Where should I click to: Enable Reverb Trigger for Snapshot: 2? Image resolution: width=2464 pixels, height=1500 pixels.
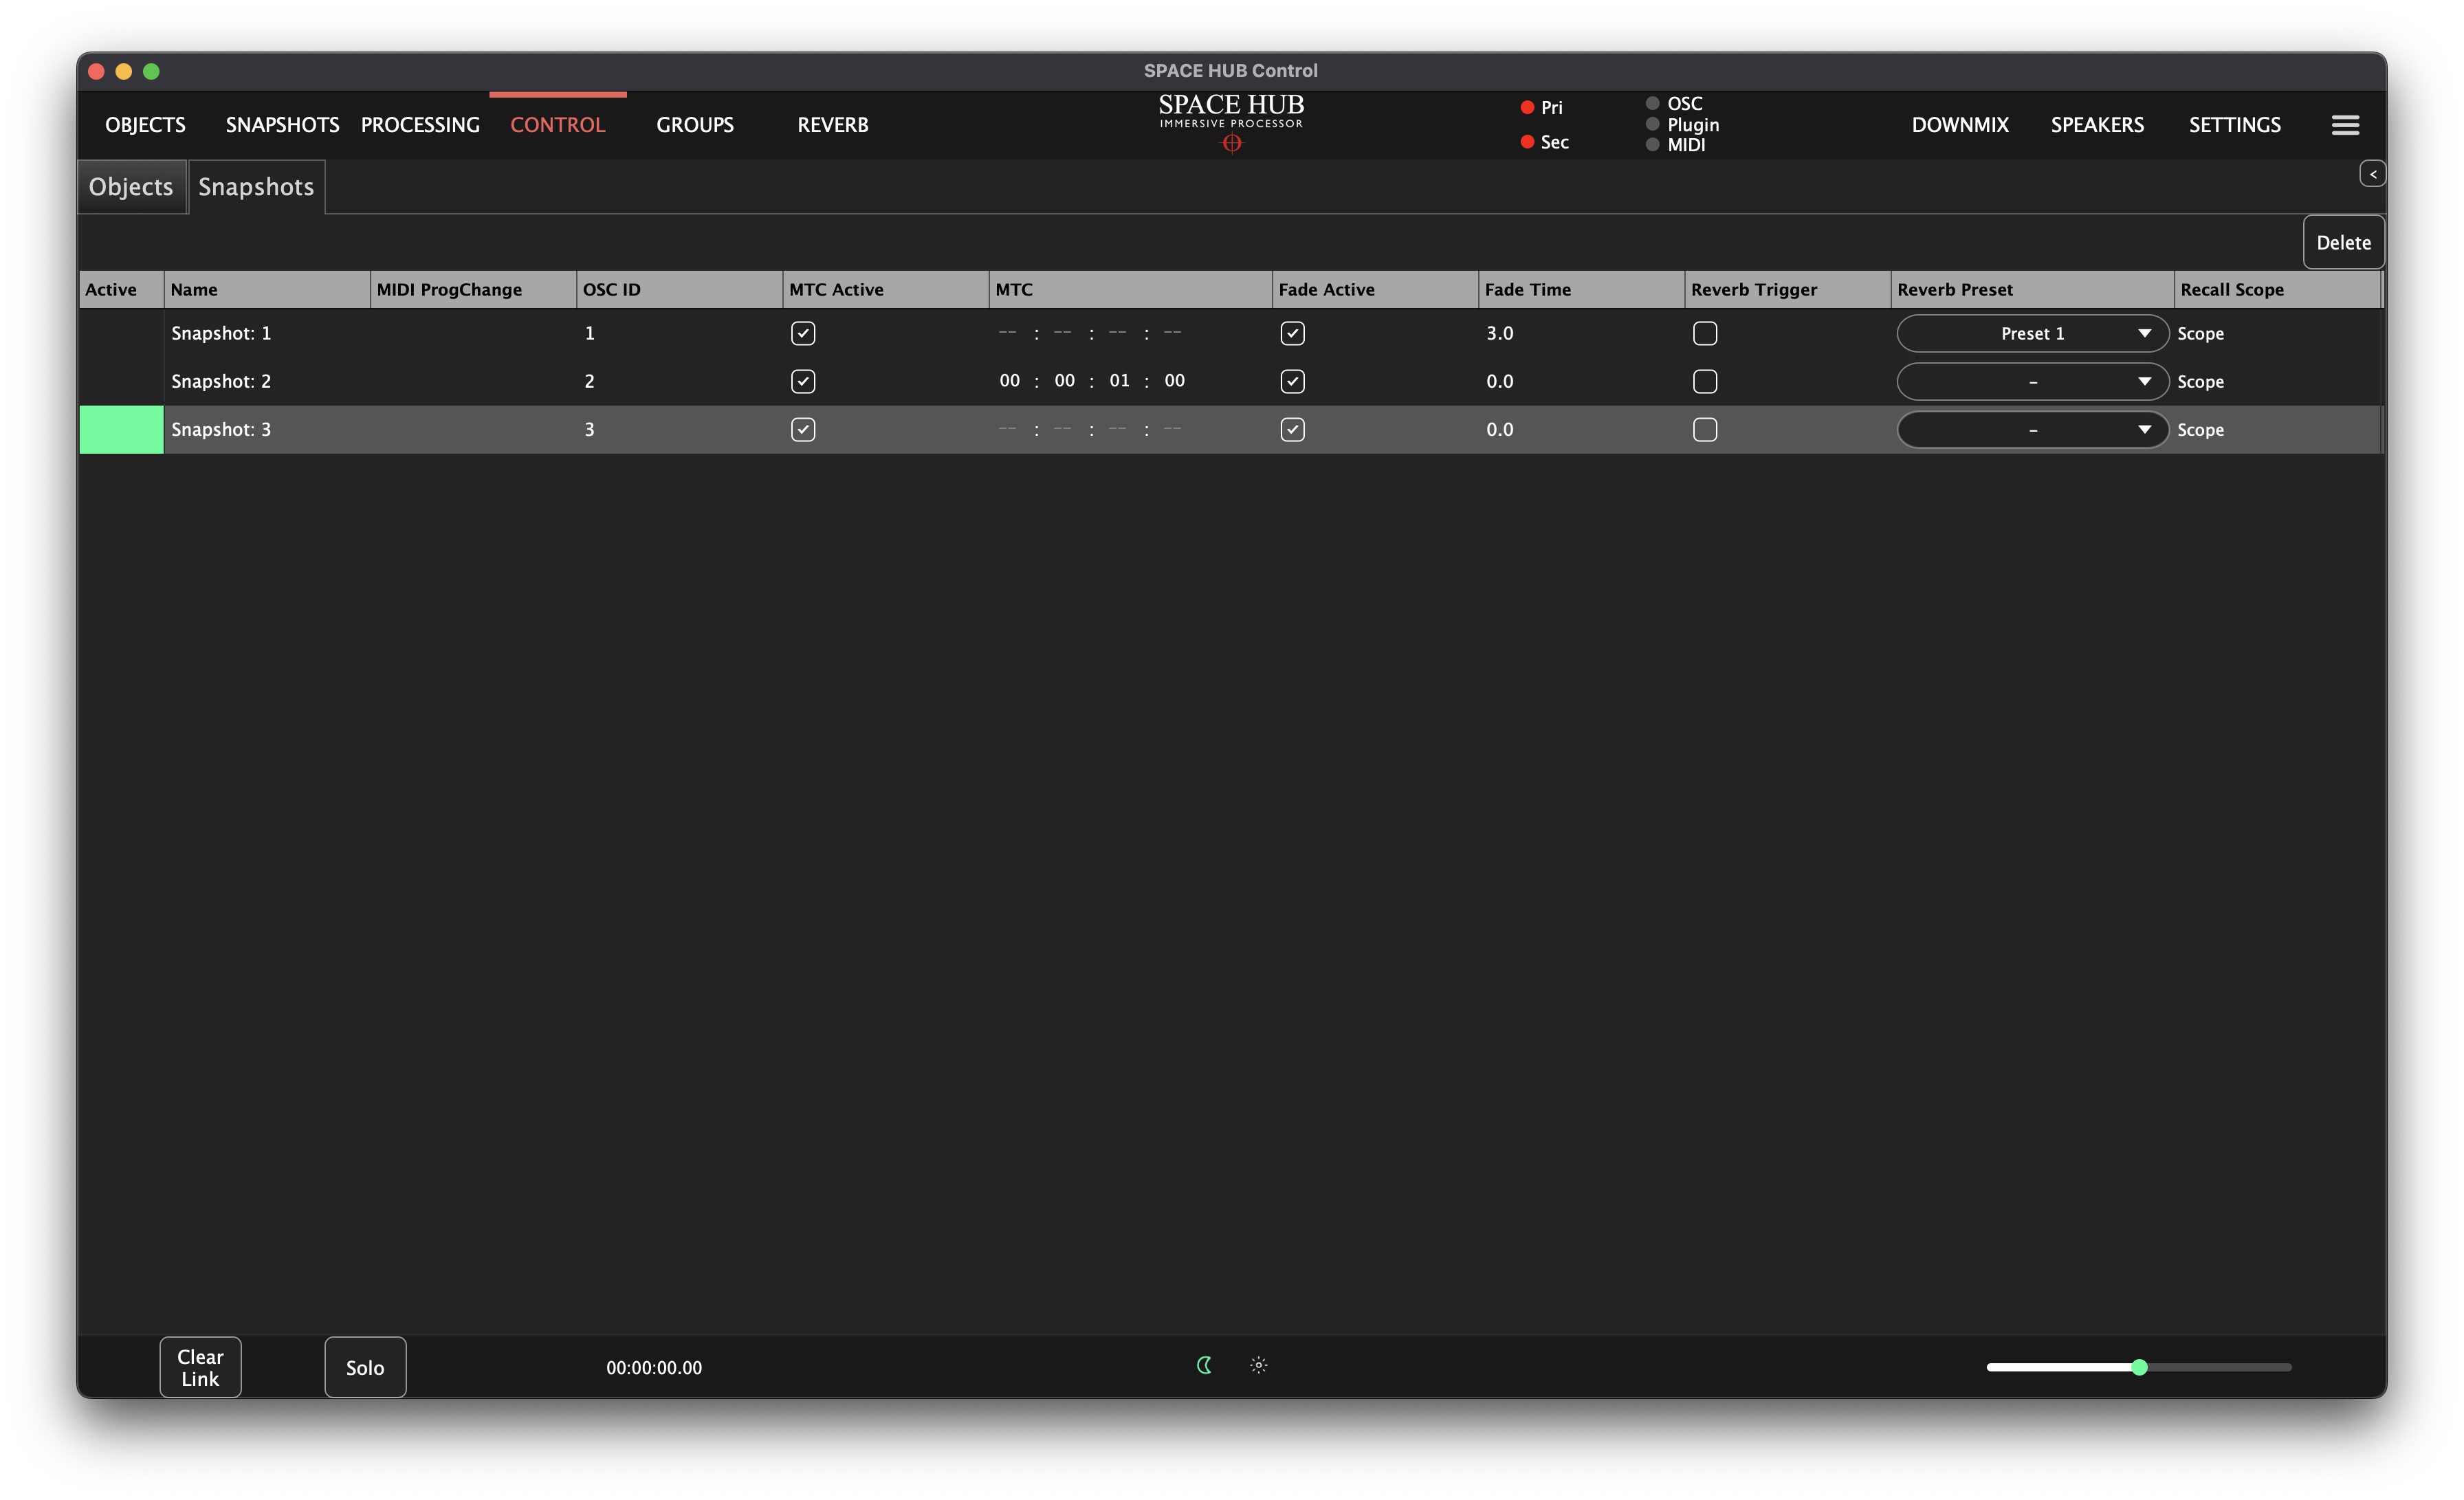click(1705, 381)
